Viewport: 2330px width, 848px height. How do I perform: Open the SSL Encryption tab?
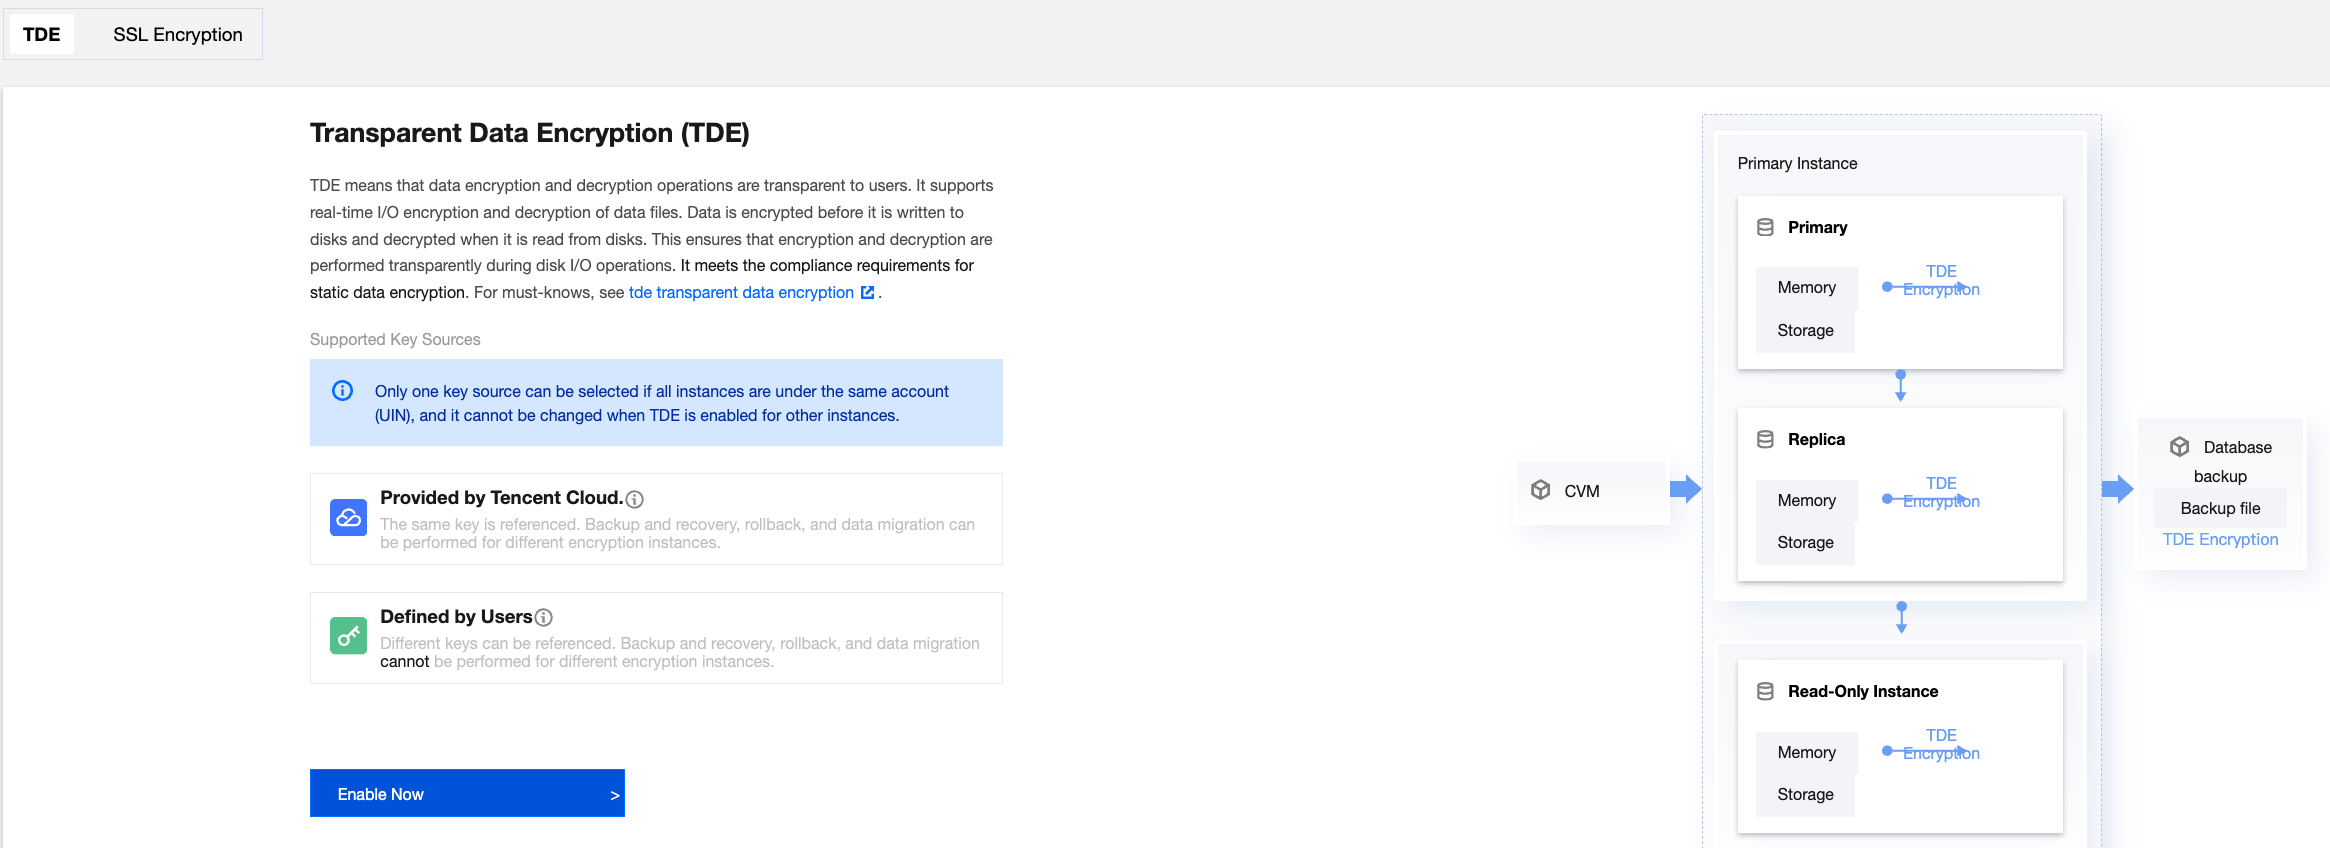click(177, 34)
